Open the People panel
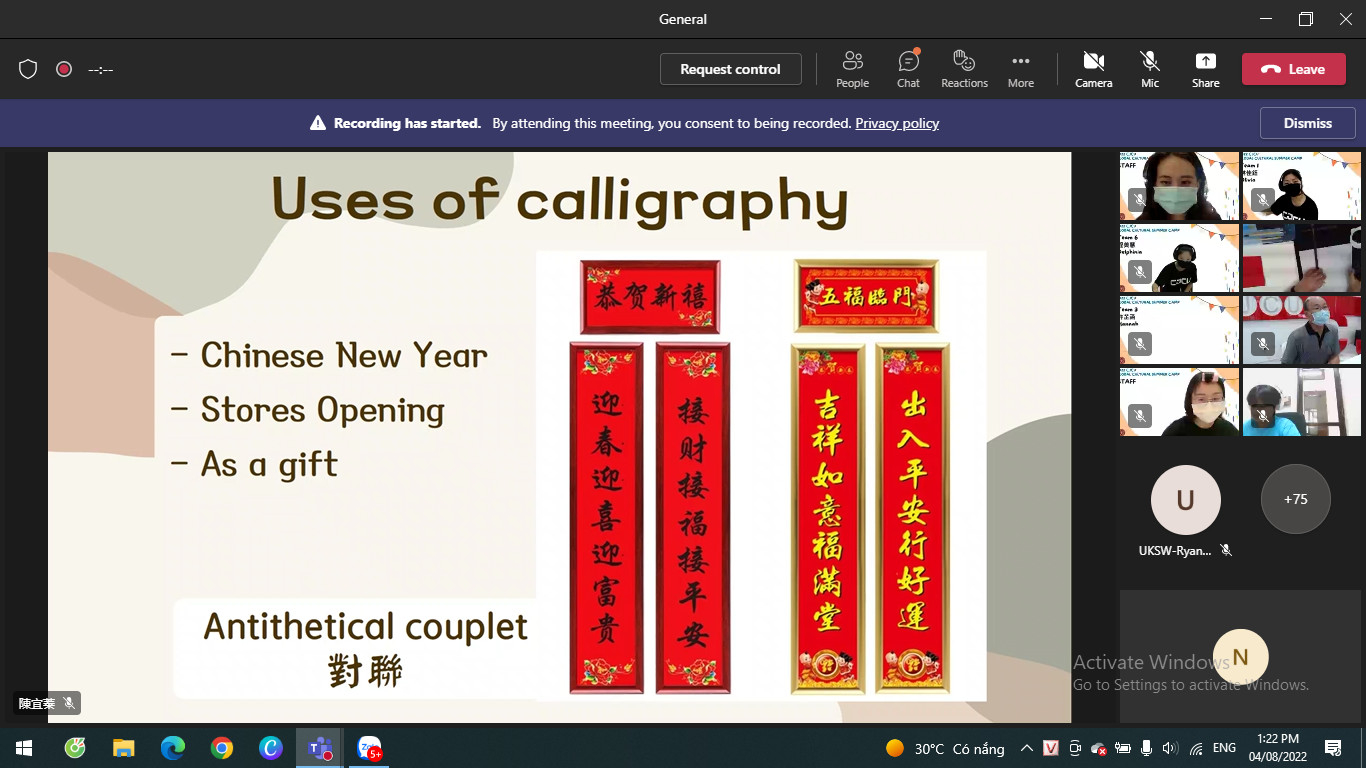This screenshot has width=1366, height=768. tap(852, 69)
